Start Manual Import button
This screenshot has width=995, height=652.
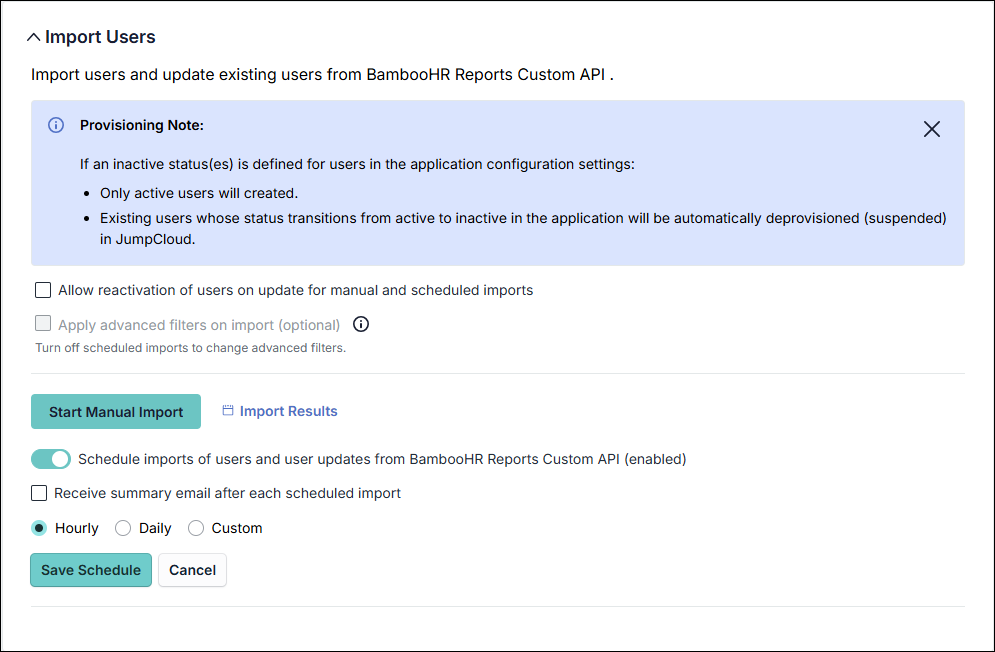coord(116,411)
